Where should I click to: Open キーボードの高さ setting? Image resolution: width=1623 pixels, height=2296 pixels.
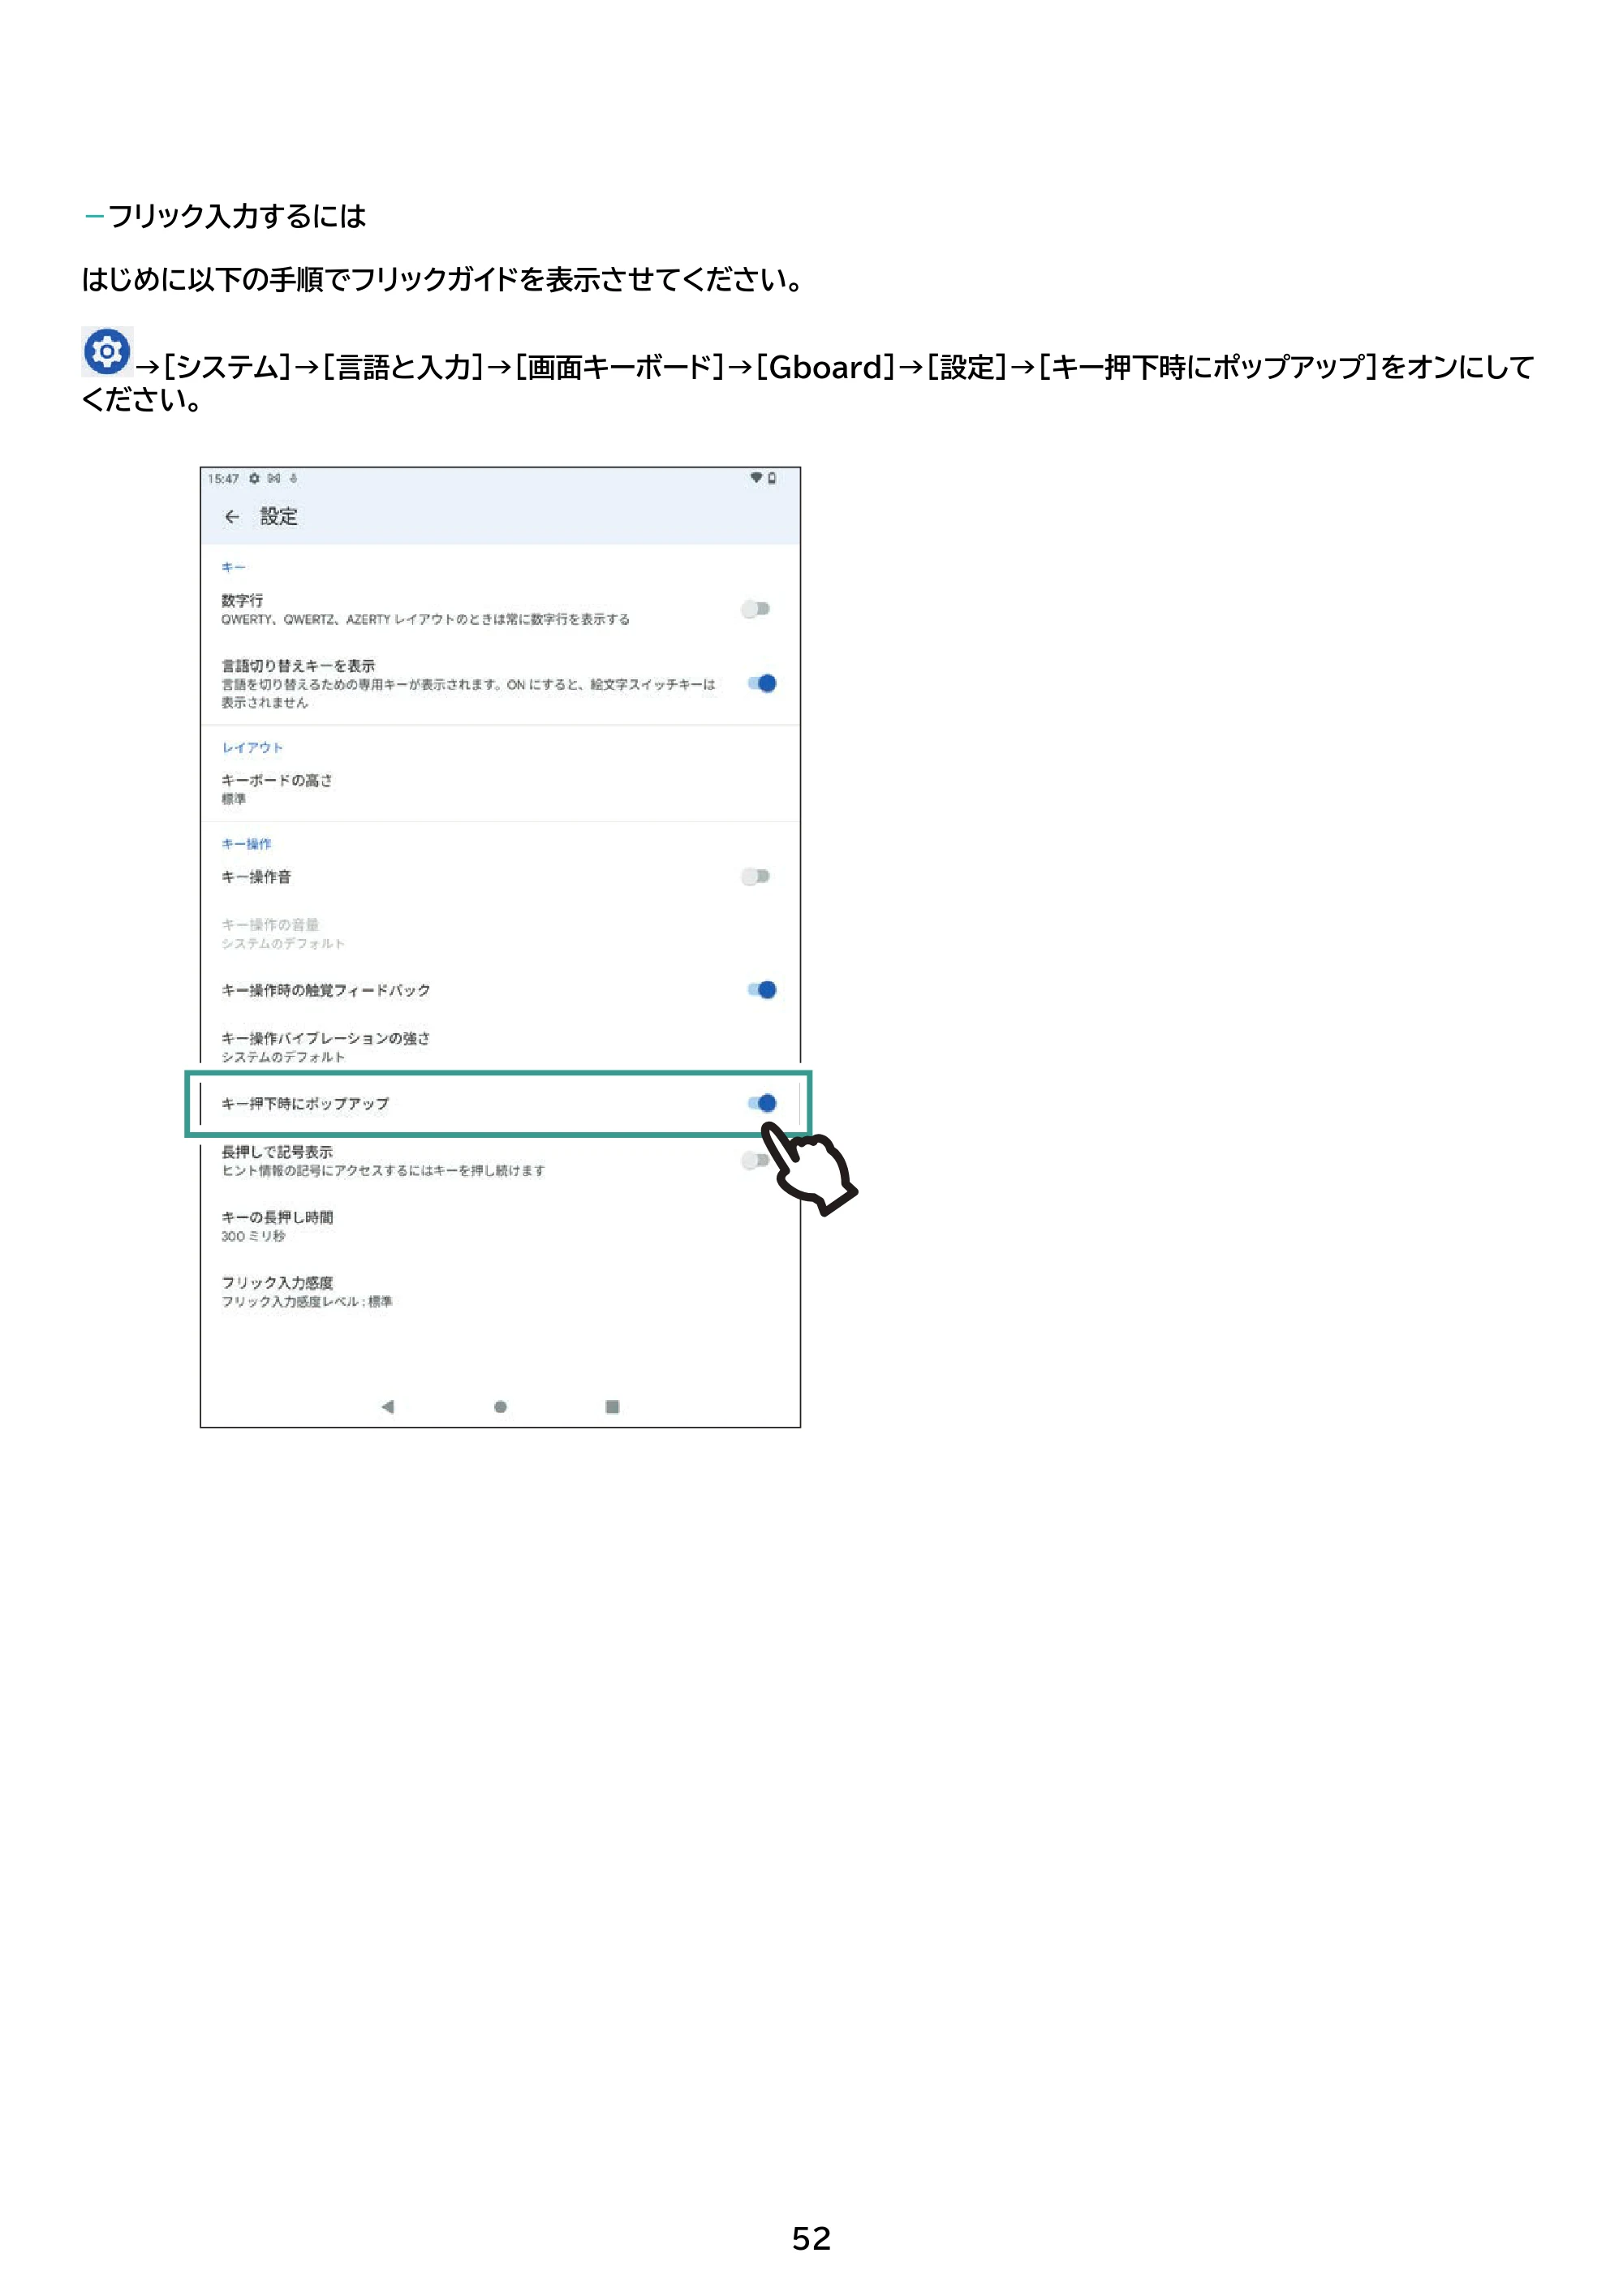pos(500,789)
